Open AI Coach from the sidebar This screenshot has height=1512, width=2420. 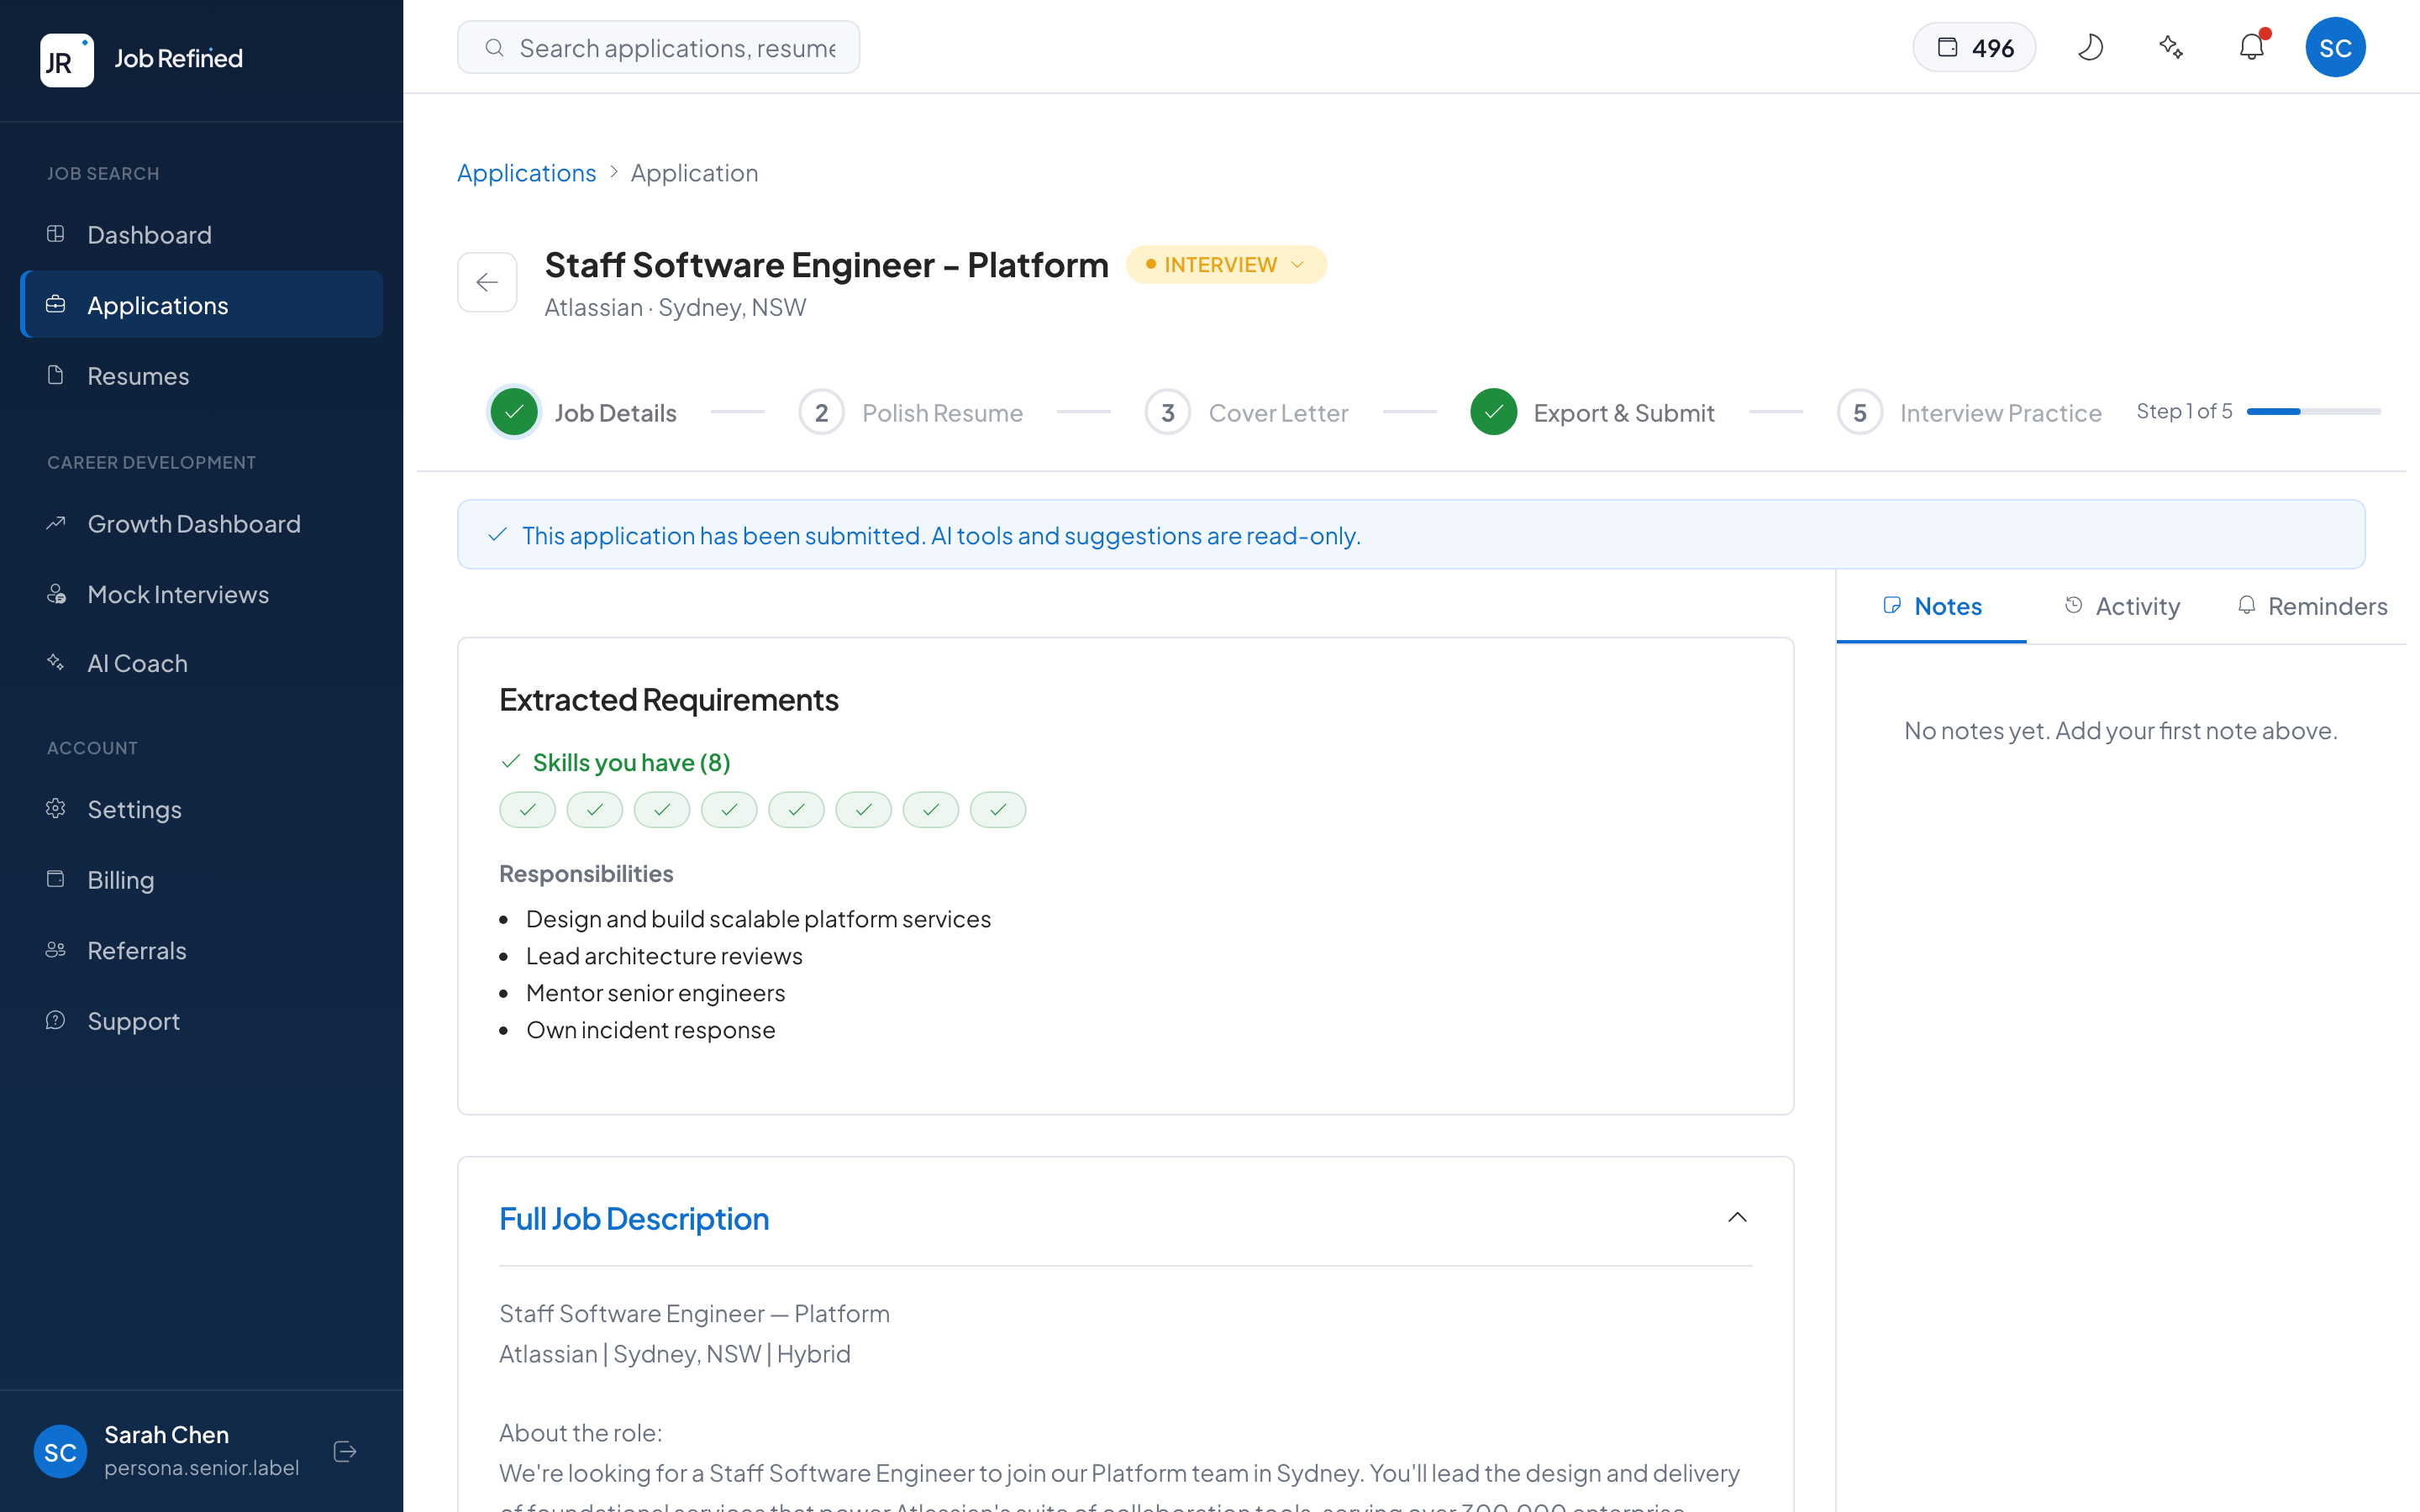click(x=137, y=663)
